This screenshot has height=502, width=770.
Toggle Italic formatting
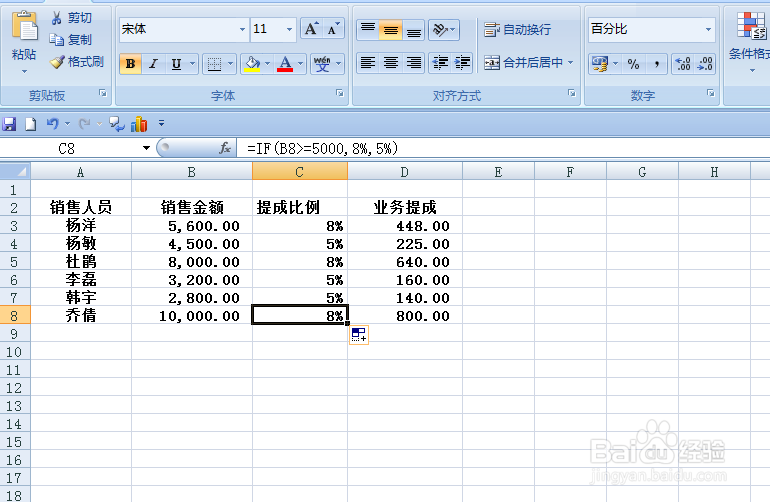(153, 64)
